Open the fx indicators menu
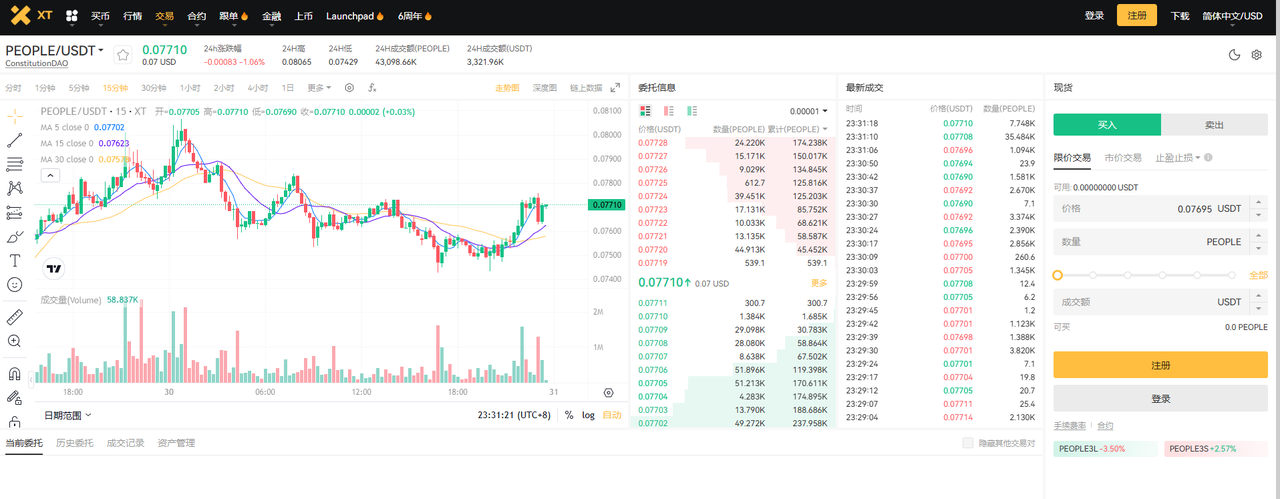 [372, 88]
